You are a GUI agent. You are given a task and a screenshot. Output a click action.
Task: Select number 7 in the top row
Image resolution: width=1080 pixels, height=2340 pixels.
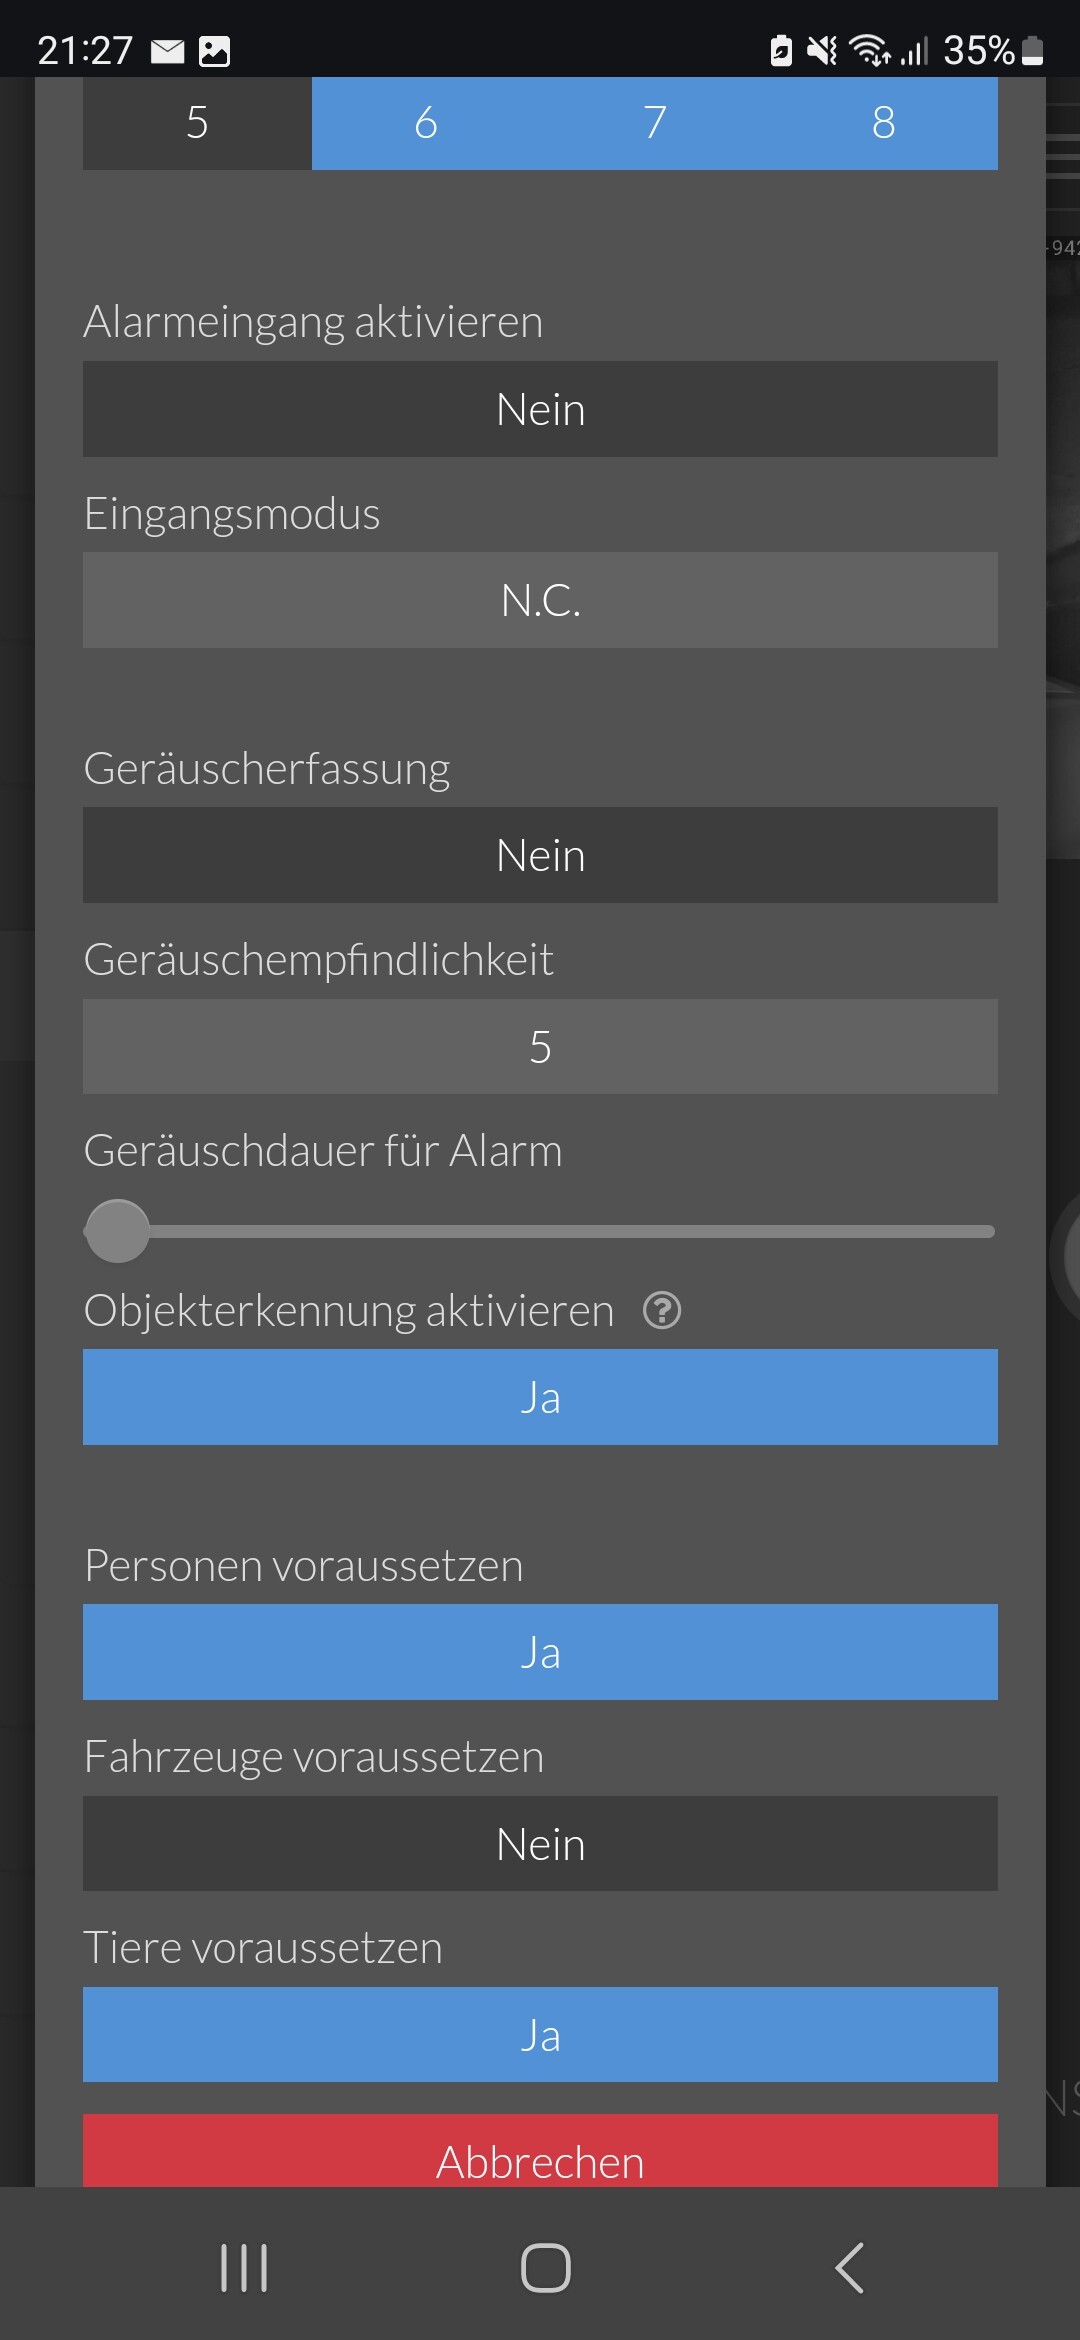[x=655, y=123]
